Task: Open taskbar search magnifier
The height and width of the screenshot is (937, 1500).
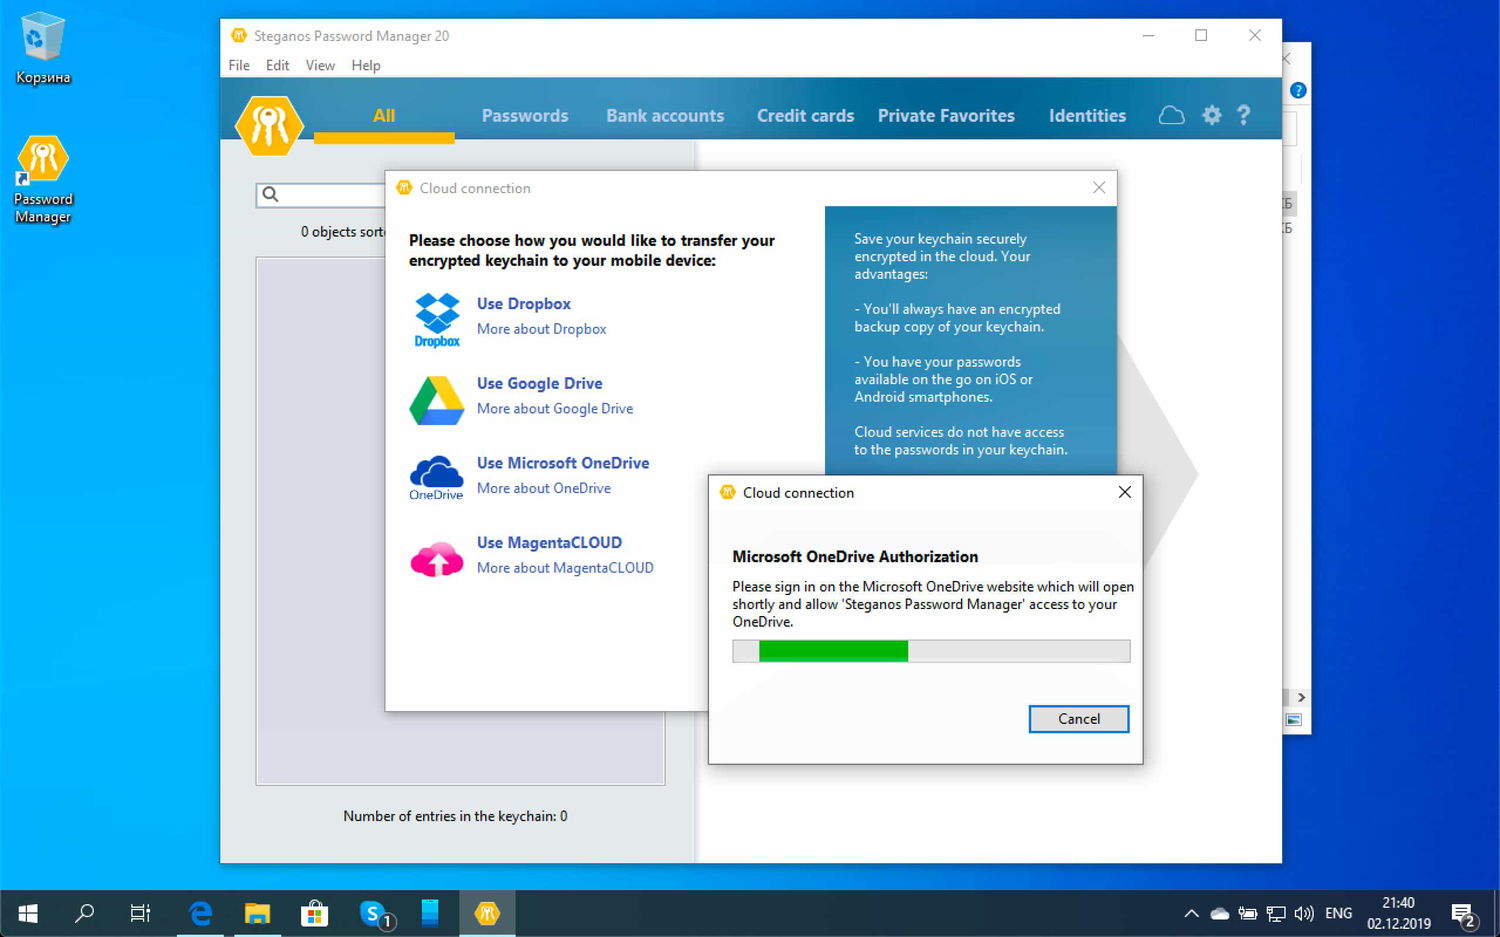Action: coord(85,913)
